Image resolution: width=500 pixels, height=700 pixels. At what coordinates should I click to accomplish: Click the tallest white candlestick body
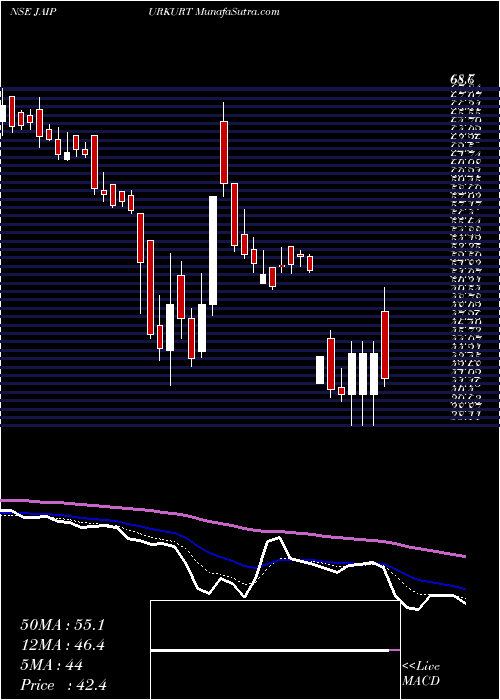[x=213, y=250]
